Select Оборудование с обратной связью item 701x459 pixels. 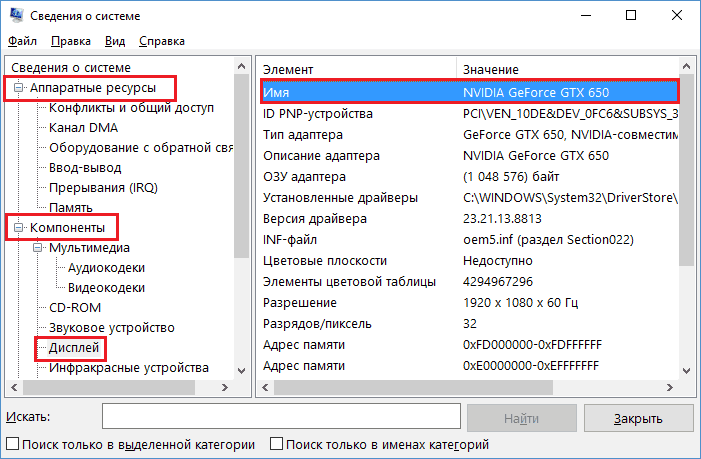click(141, 148)
